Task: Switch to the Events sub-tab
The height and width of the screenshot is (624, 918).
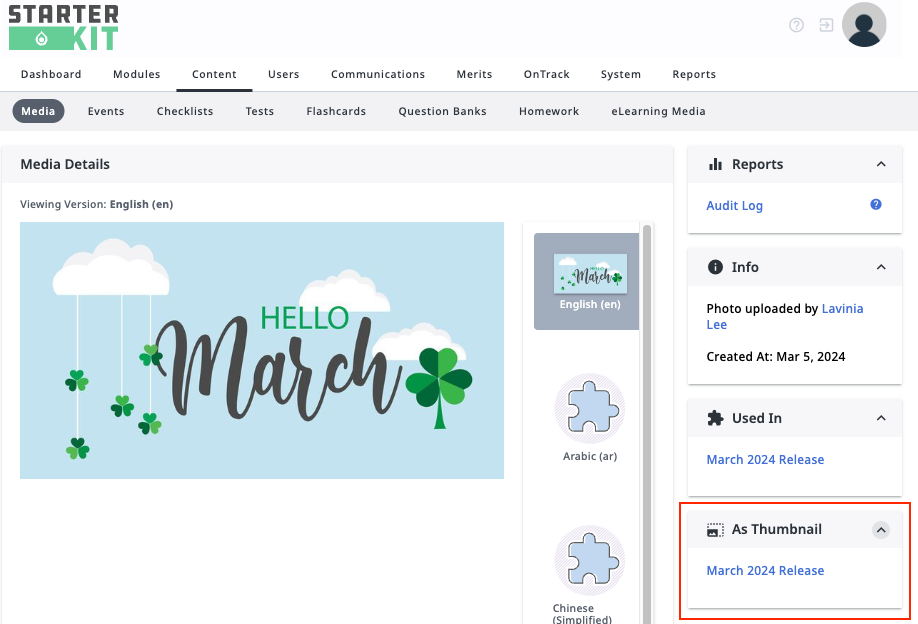Action: point(106,111)
